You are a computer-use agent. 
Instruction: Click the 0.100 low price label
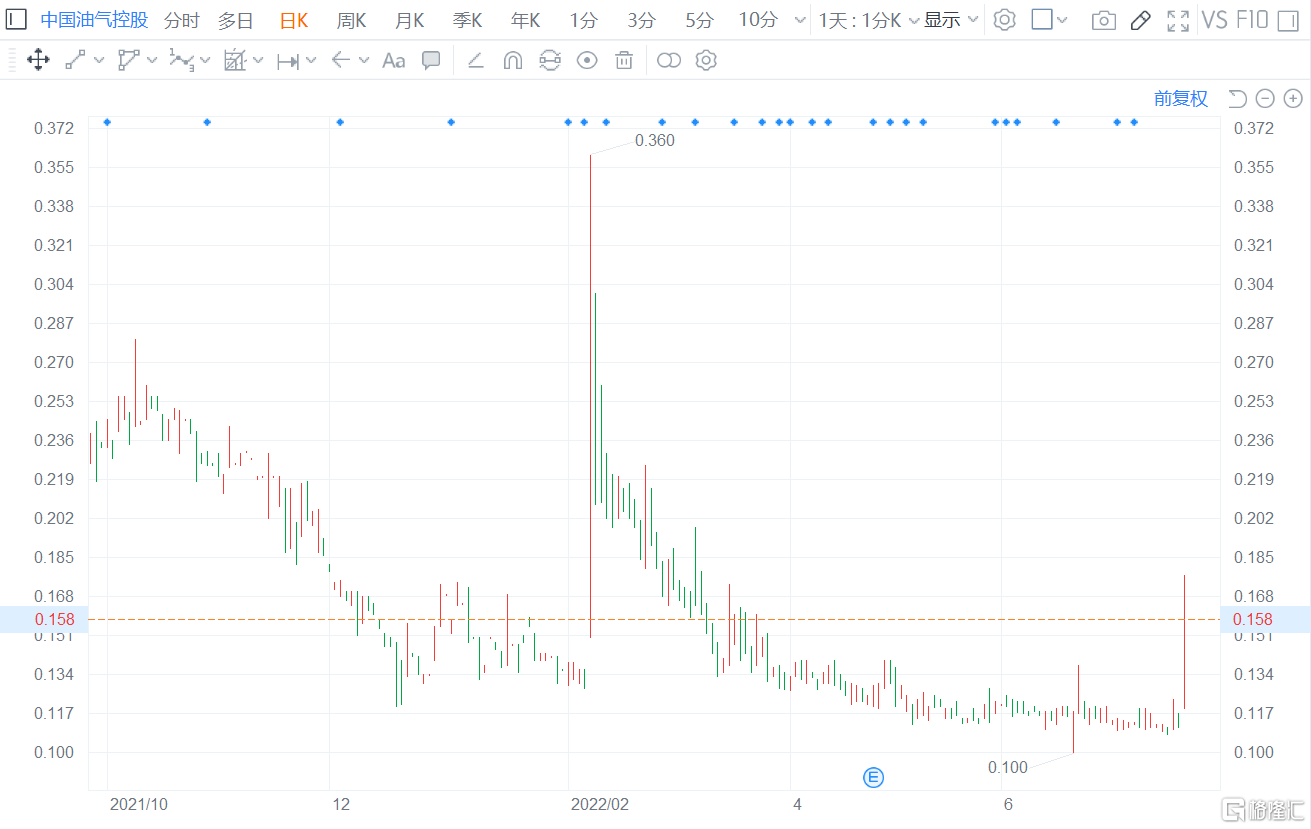pyautogui.click(x=1008, y=767)
